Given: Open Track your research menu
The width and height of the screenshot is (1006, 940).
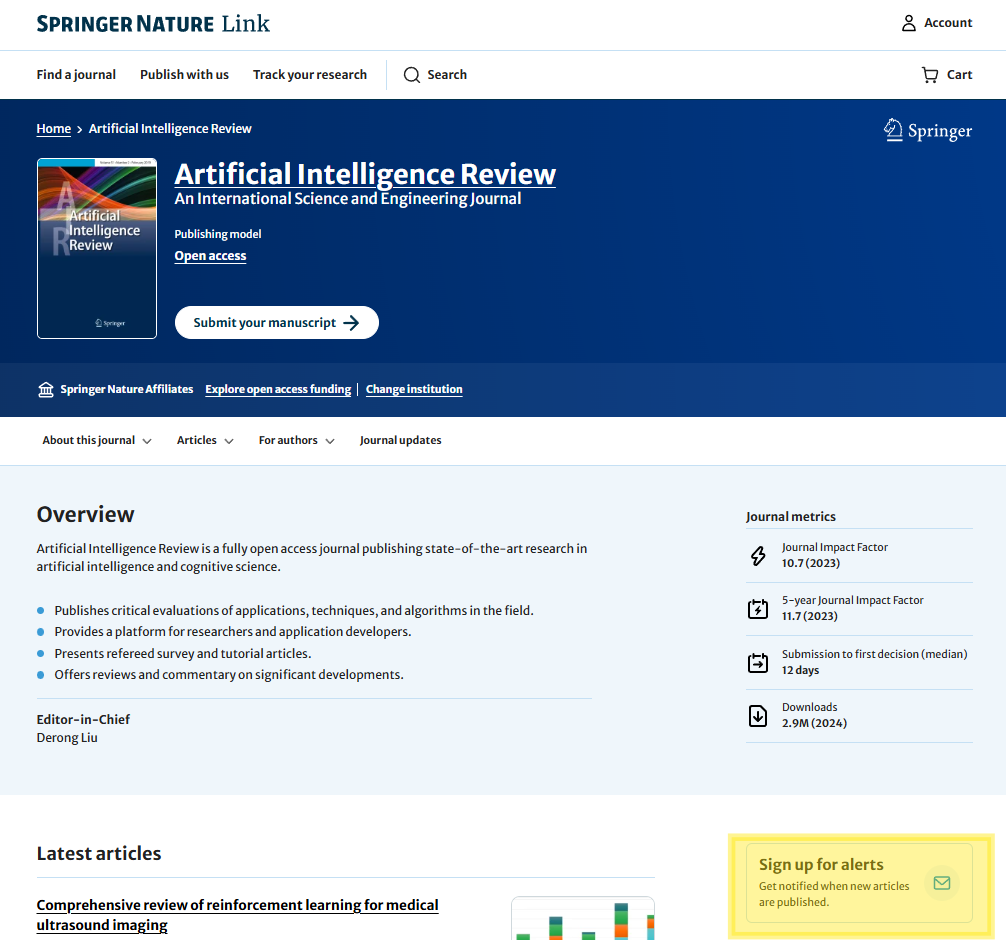Looking at the screenshot, I should [310, 74].
